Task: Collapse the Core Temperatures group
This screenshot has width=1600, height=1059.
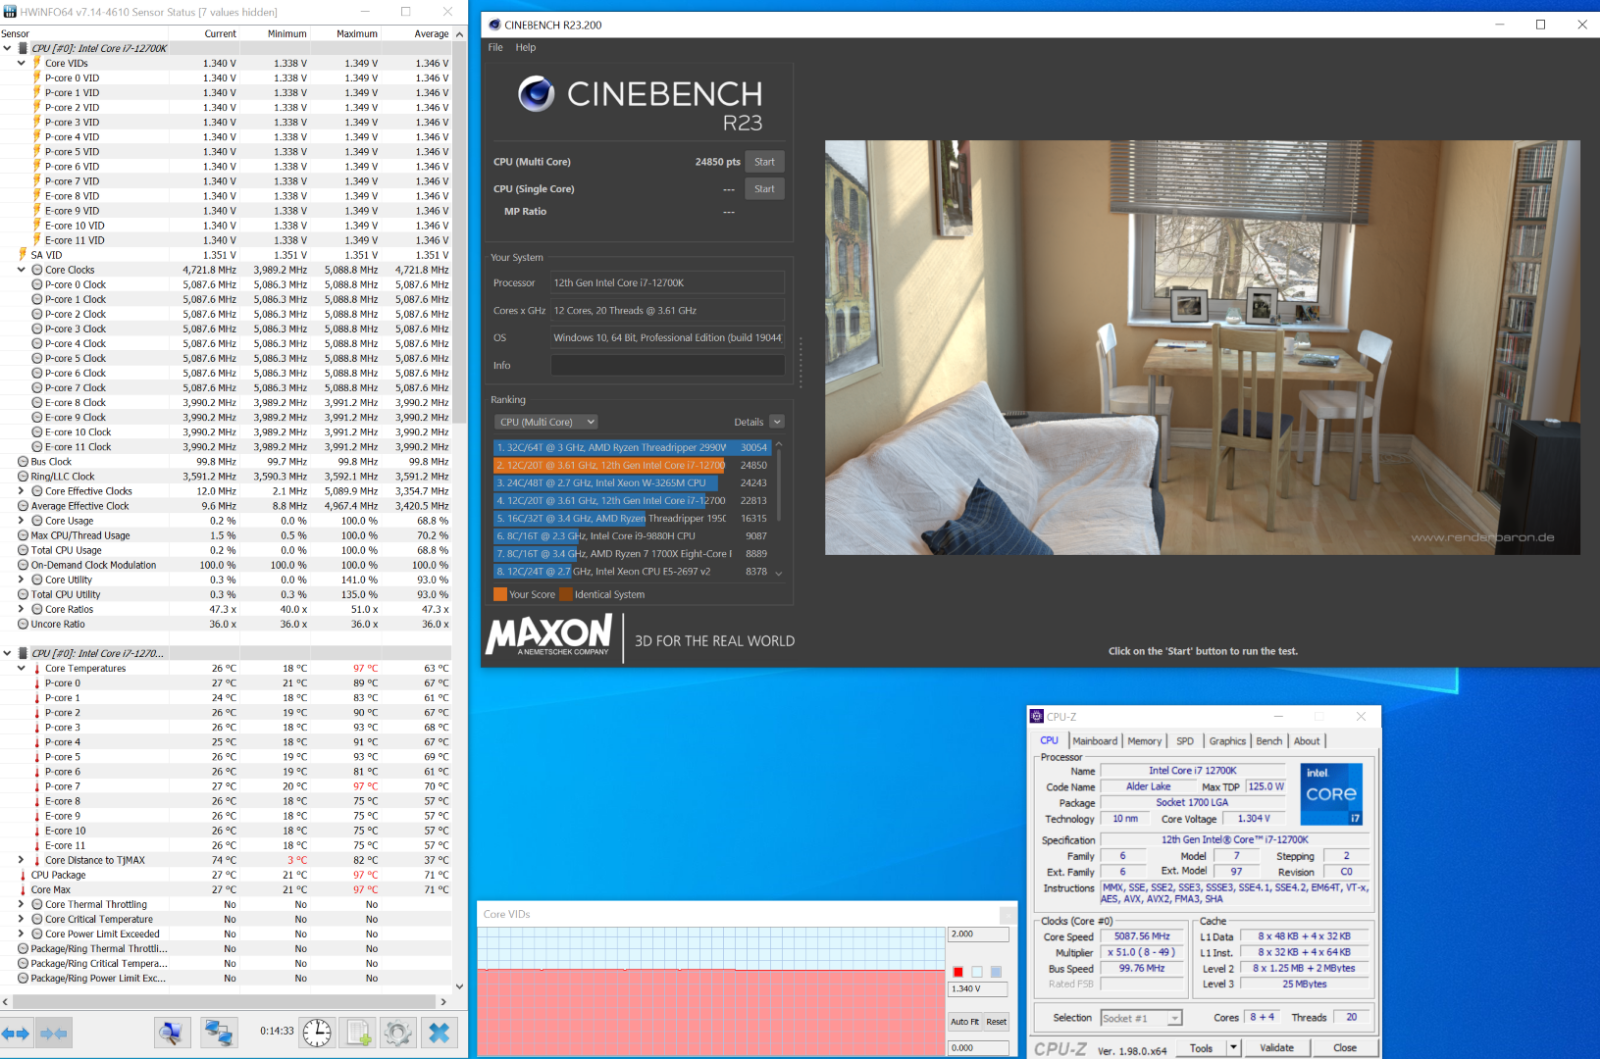Action: [x=22, y=668]
